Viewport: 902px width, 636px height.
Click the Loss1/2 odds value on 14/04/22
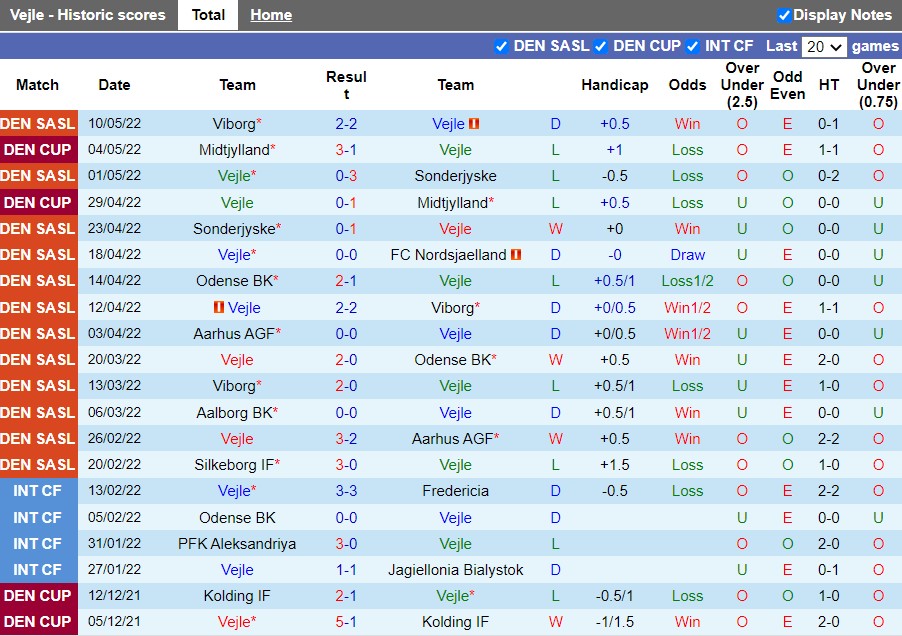click(687, 281)
